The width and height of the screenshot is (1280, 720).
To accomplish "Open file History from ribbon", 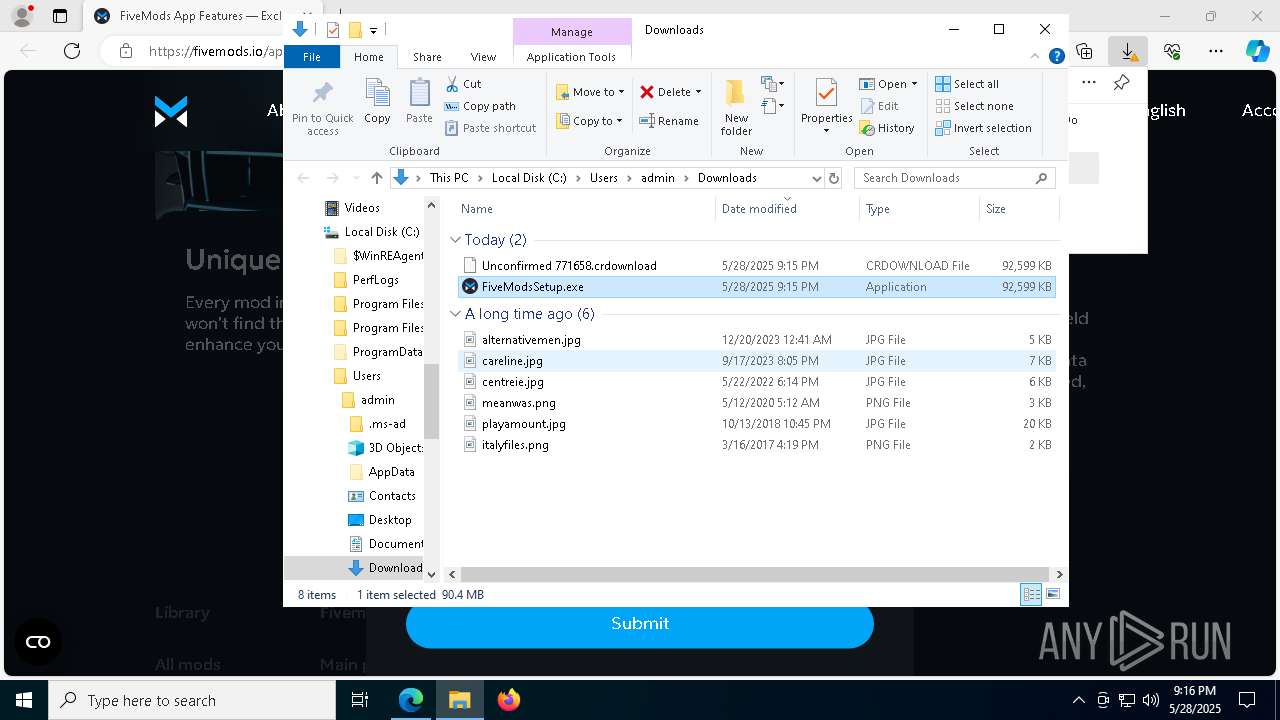I will tap(887, 128).
